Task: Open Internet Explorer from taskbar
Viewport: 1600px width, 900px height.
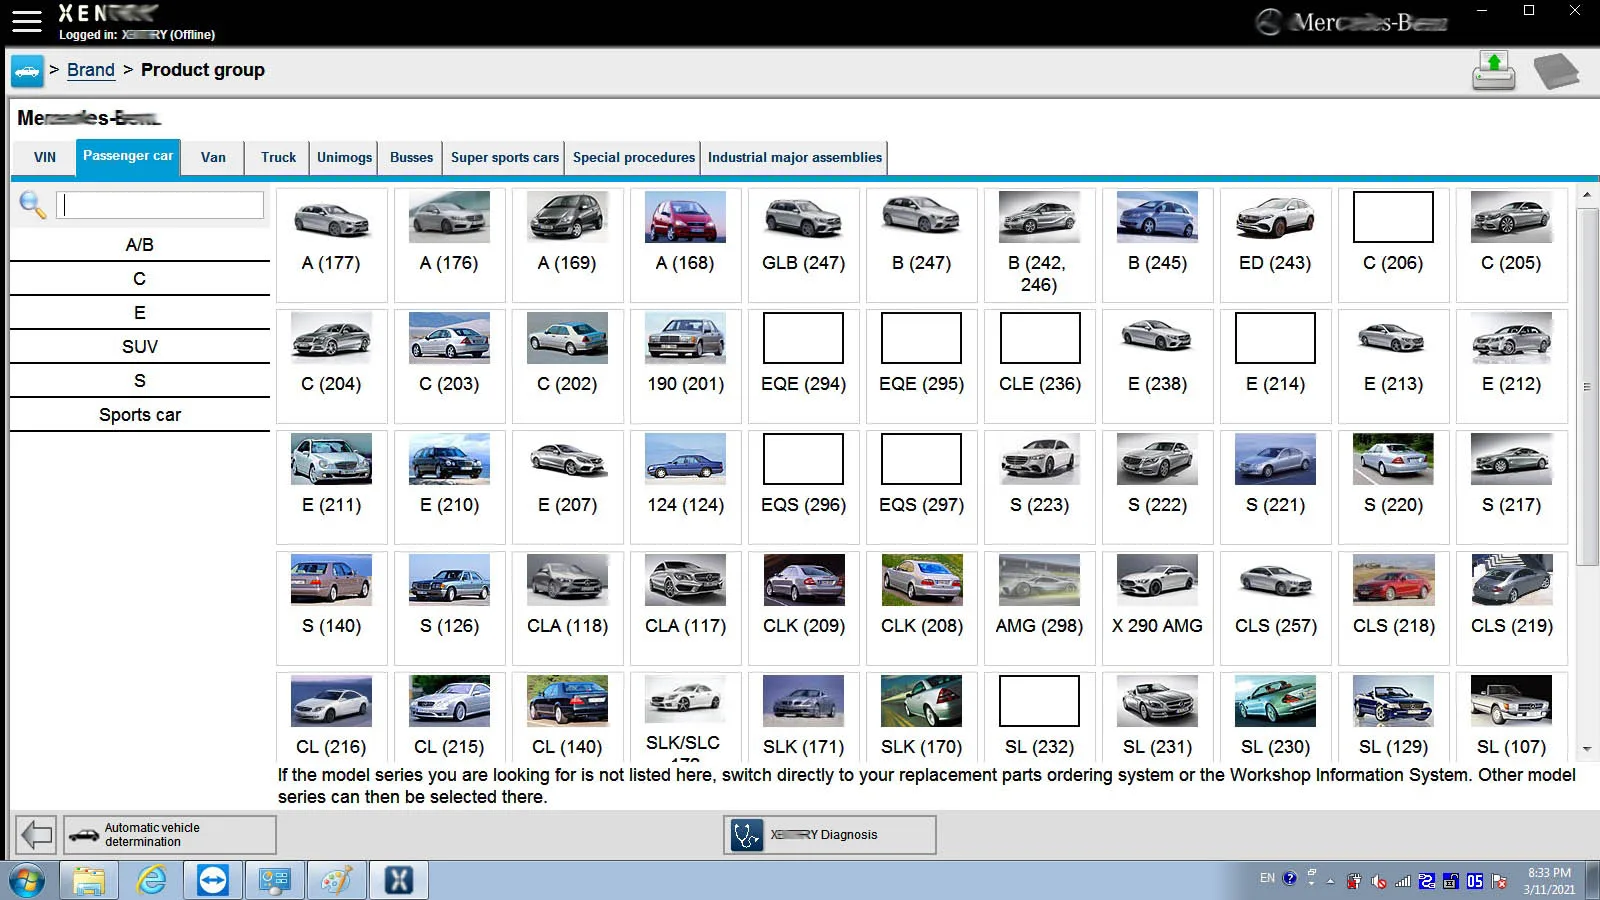Action: pyautogui.click(x=152, y=880)
